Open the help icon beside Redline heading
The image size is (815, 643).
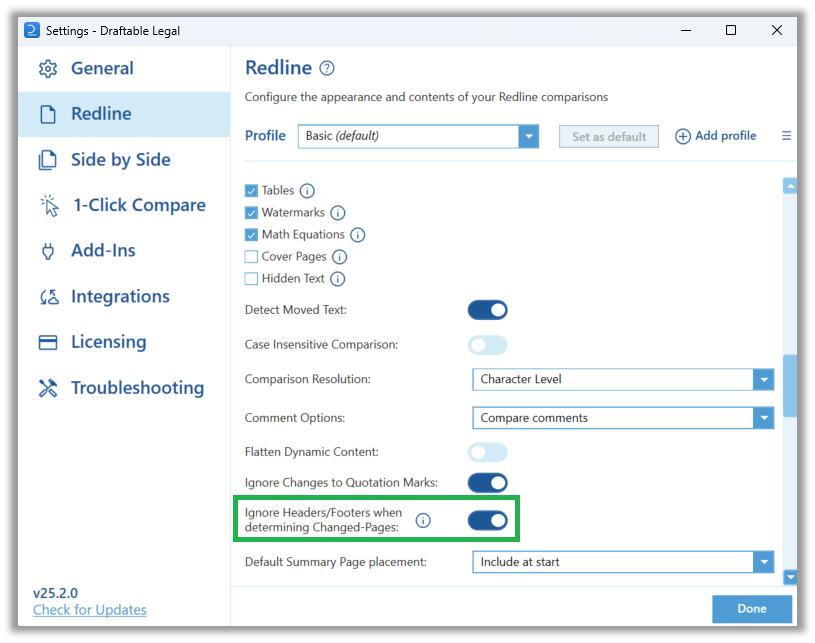point(326,68)
